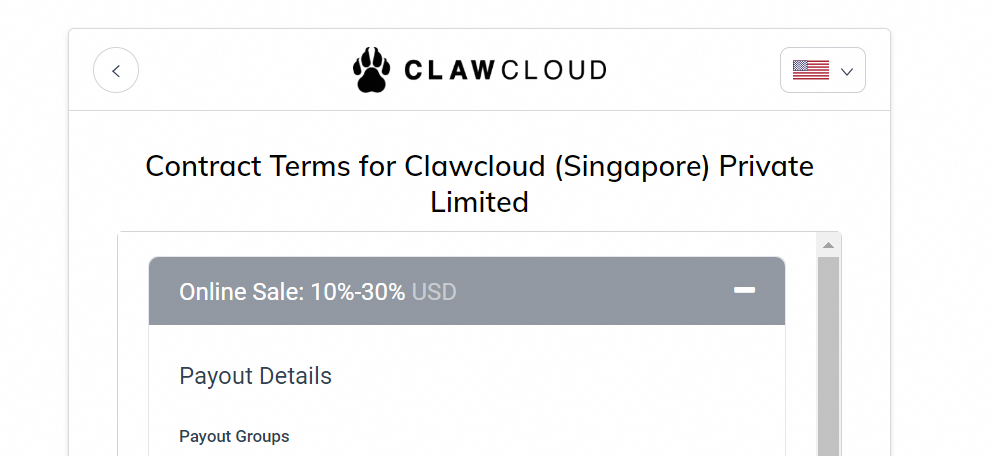The height and width of the screenshot is (456, 992).
Task: Click the scrollbar up arrow
Action: tap(828, 245)
